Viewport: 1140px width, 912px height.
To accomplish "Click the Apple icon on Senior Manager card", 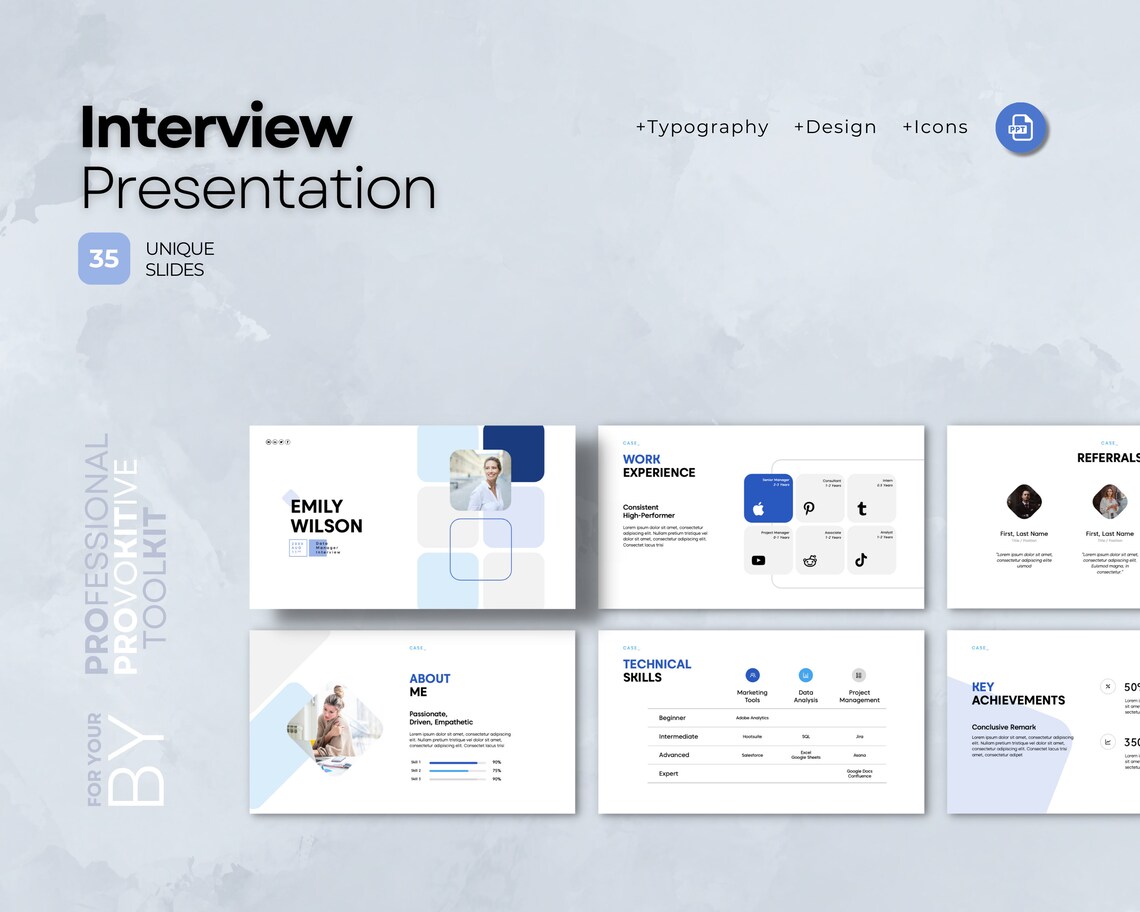I will (758, 508).
